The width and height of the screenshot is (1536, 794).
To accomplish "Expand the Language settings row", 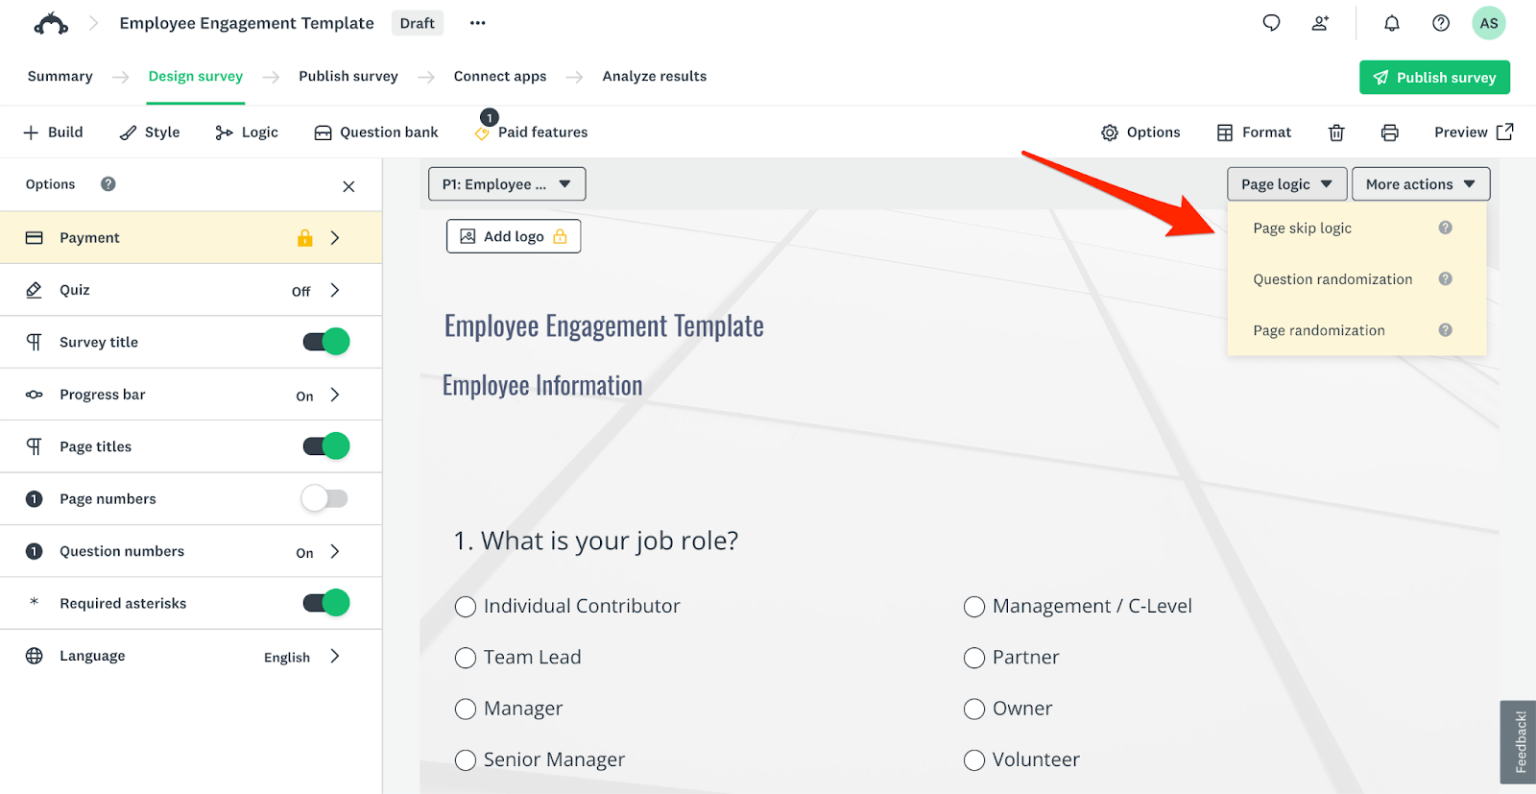I will (x=191, y=656).
